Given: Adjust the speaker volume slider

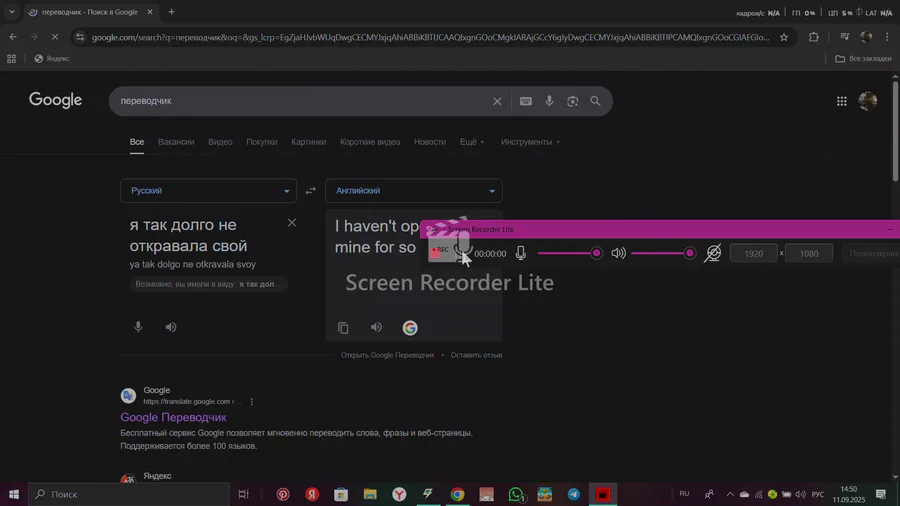Looking at the screenshot, I should (664, 253).
